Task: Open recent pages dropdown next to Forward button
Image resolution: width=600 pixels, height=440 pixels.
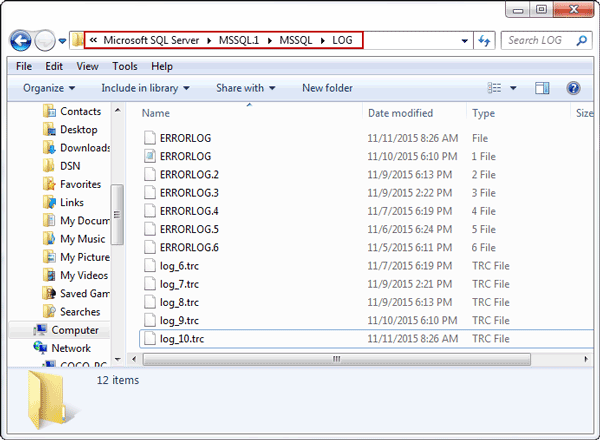Action: tap(62, 41)
